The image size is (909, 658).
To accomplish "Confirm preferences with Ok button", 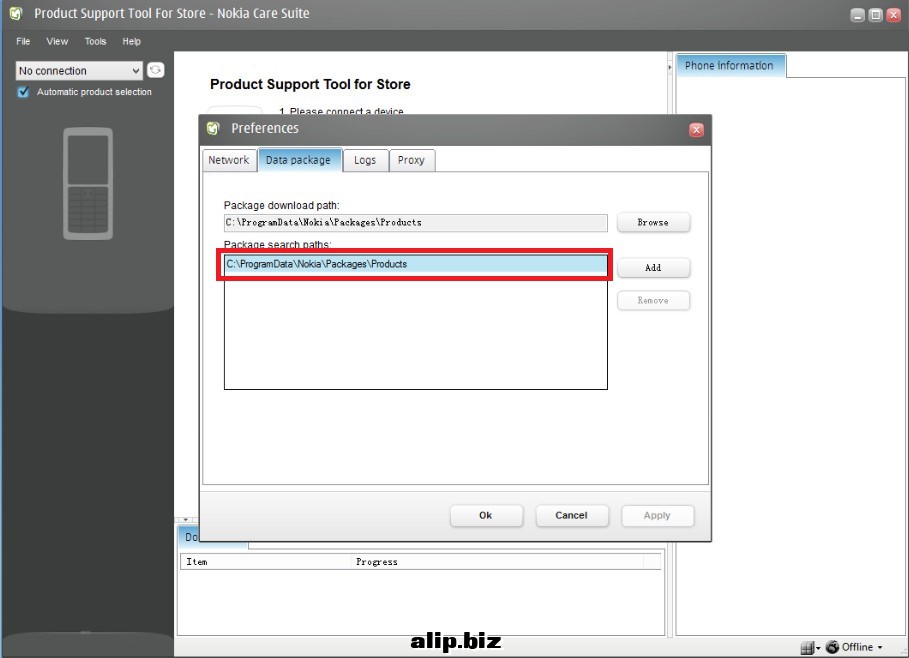I will (x=486, y=515).
